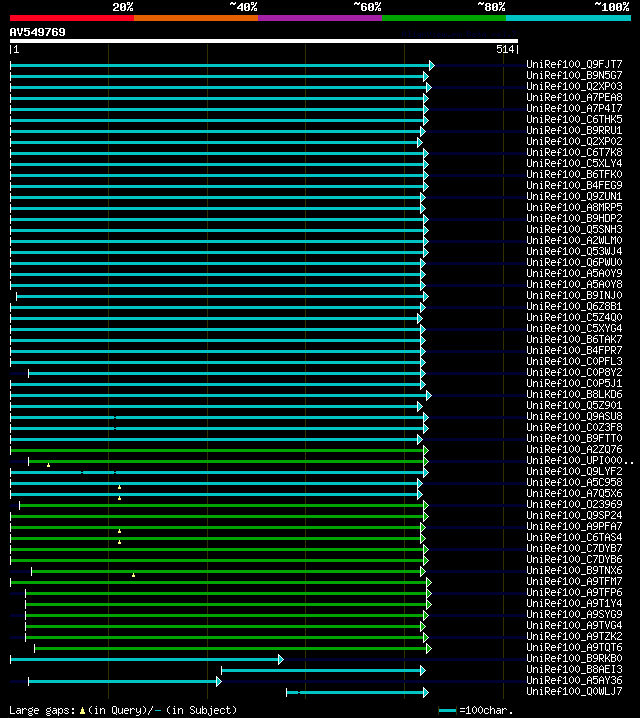
Task: Click the green alignment bar for A2ZQ76
Action: [217, 451]
